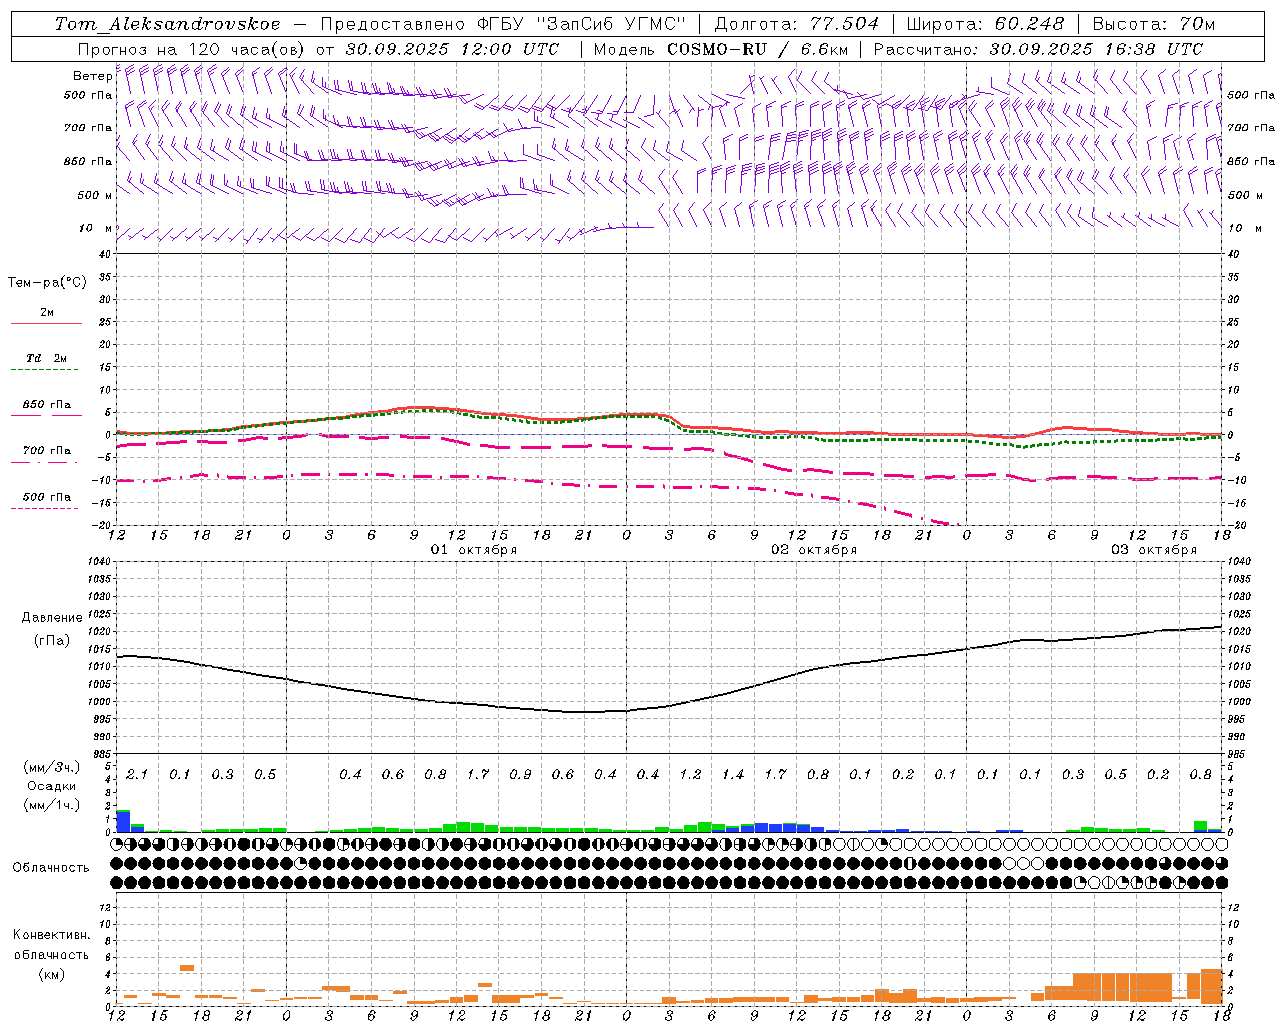Click the latitude value 60.248
The height and width of the screenshot is (1024, 1280).
pos(1030,24)
